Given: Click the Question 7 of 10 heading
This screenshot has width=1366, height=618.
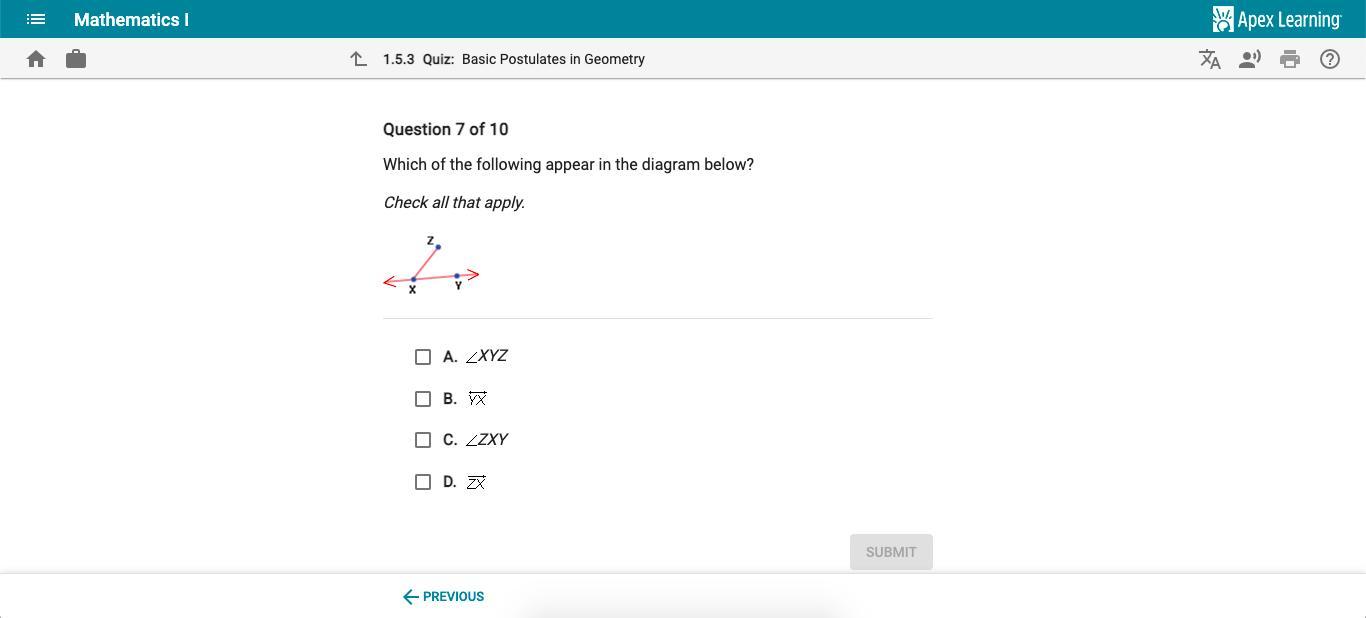Looking at the screenshot, I should coord(446,129).
